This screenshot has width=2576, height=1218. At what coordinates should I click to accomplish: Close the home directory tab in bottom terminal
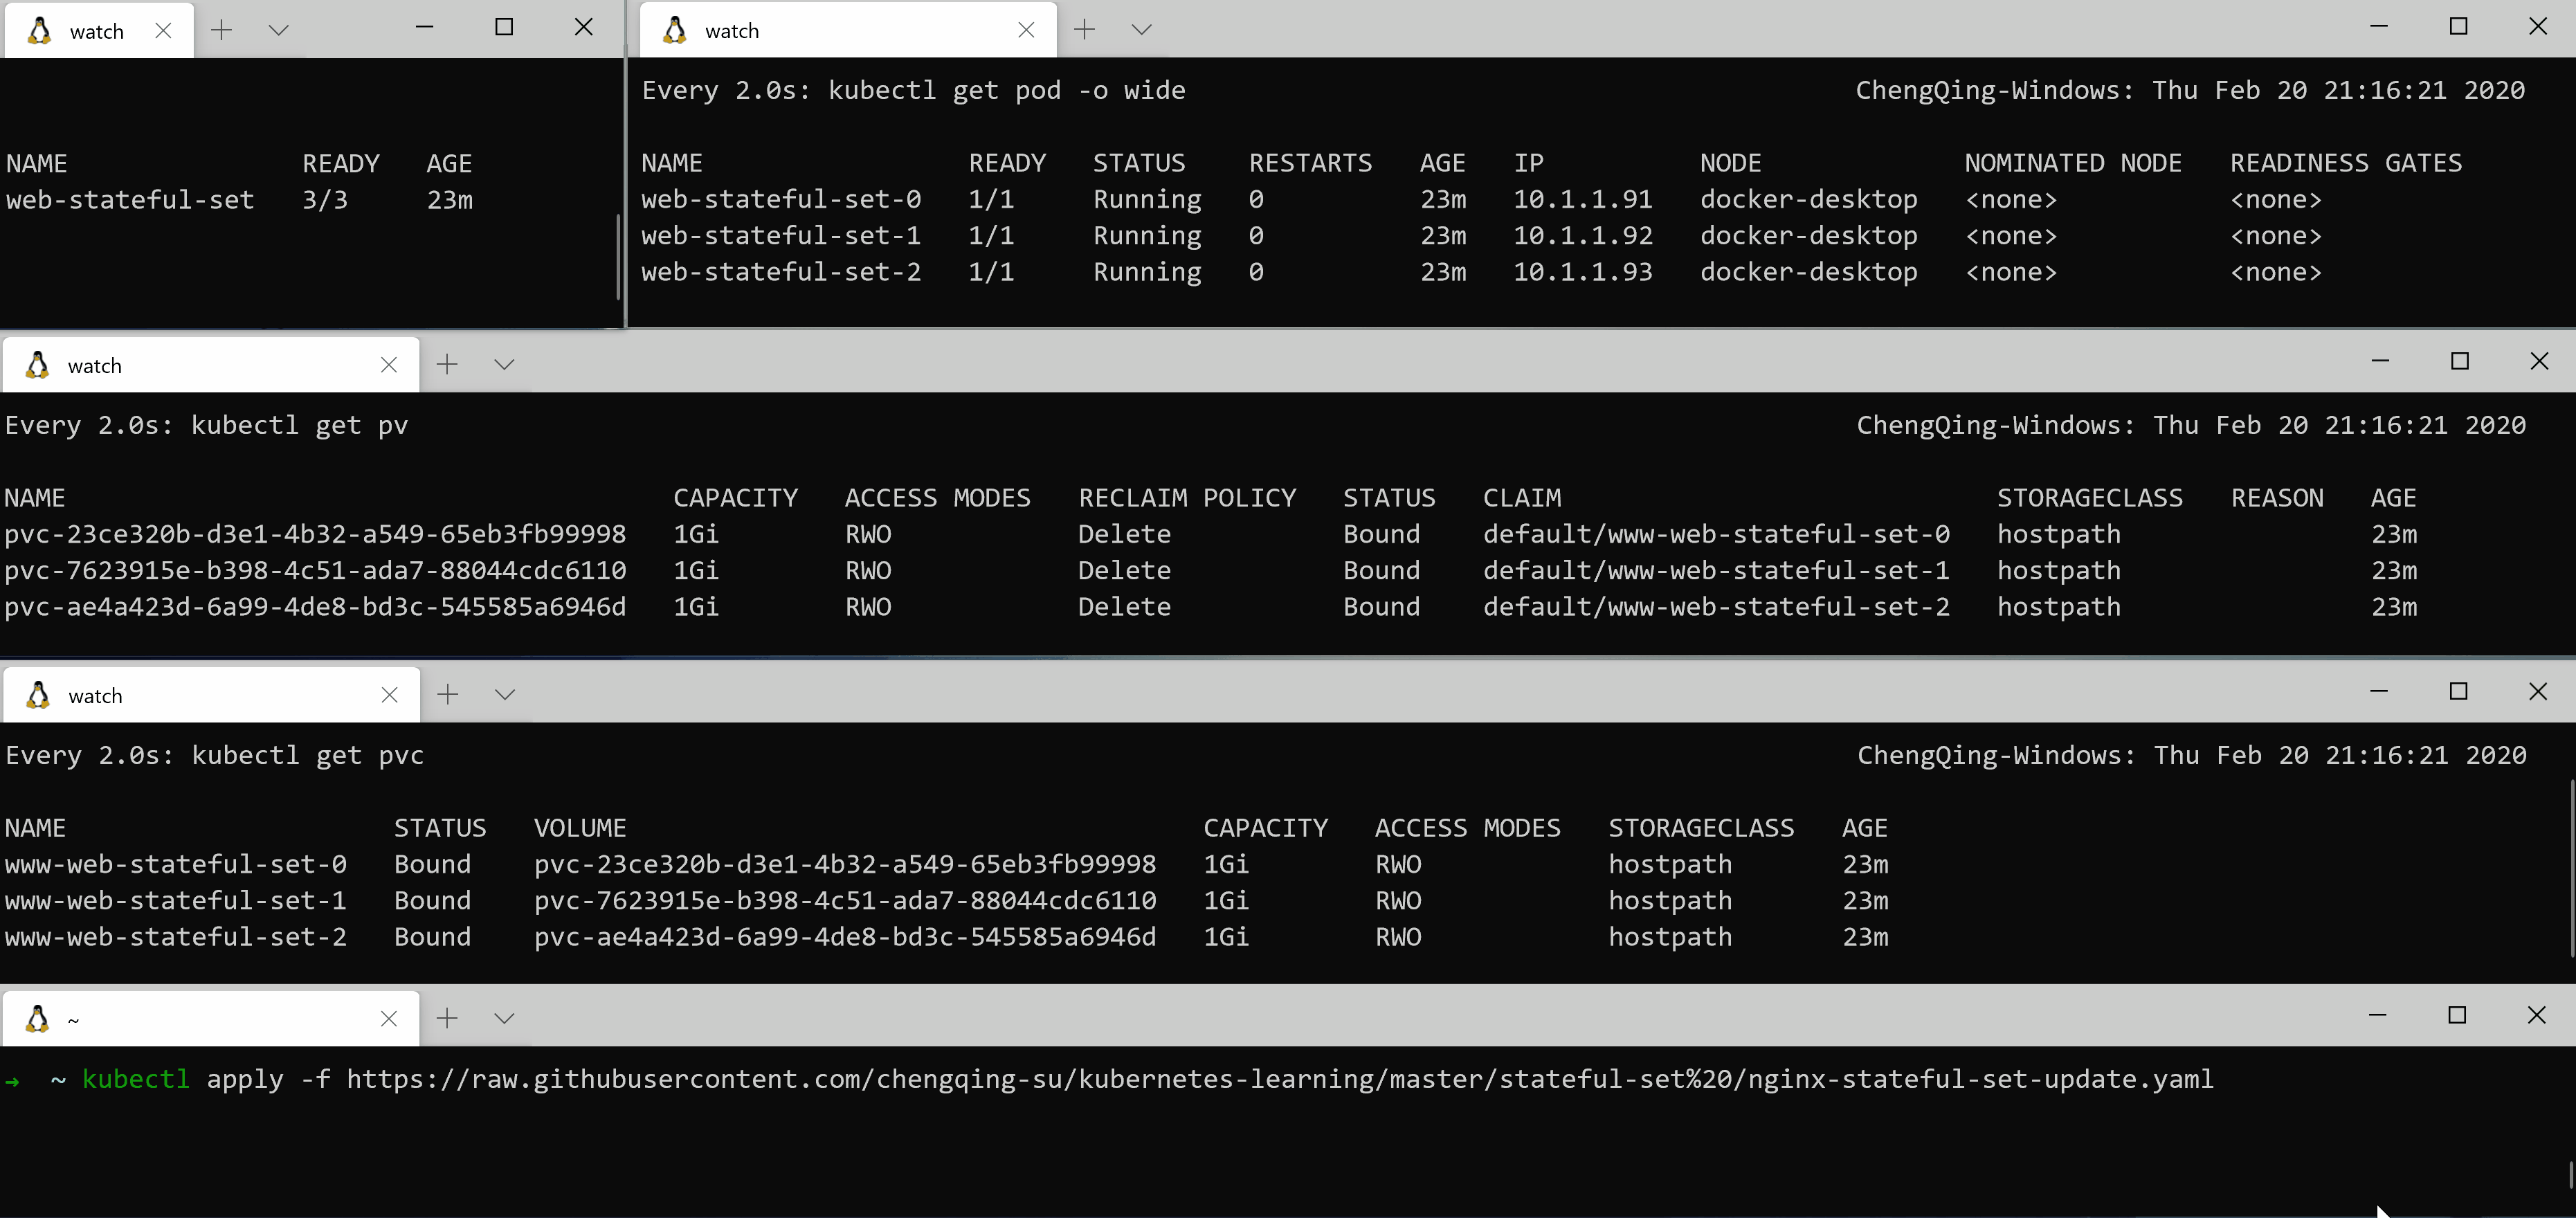389,1019
